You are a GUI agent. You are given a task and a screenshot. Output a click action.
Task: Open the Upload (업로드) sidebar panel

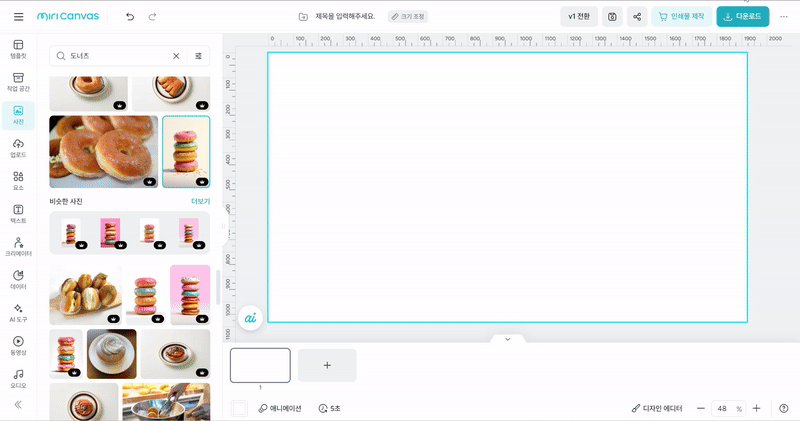(18, 148)
